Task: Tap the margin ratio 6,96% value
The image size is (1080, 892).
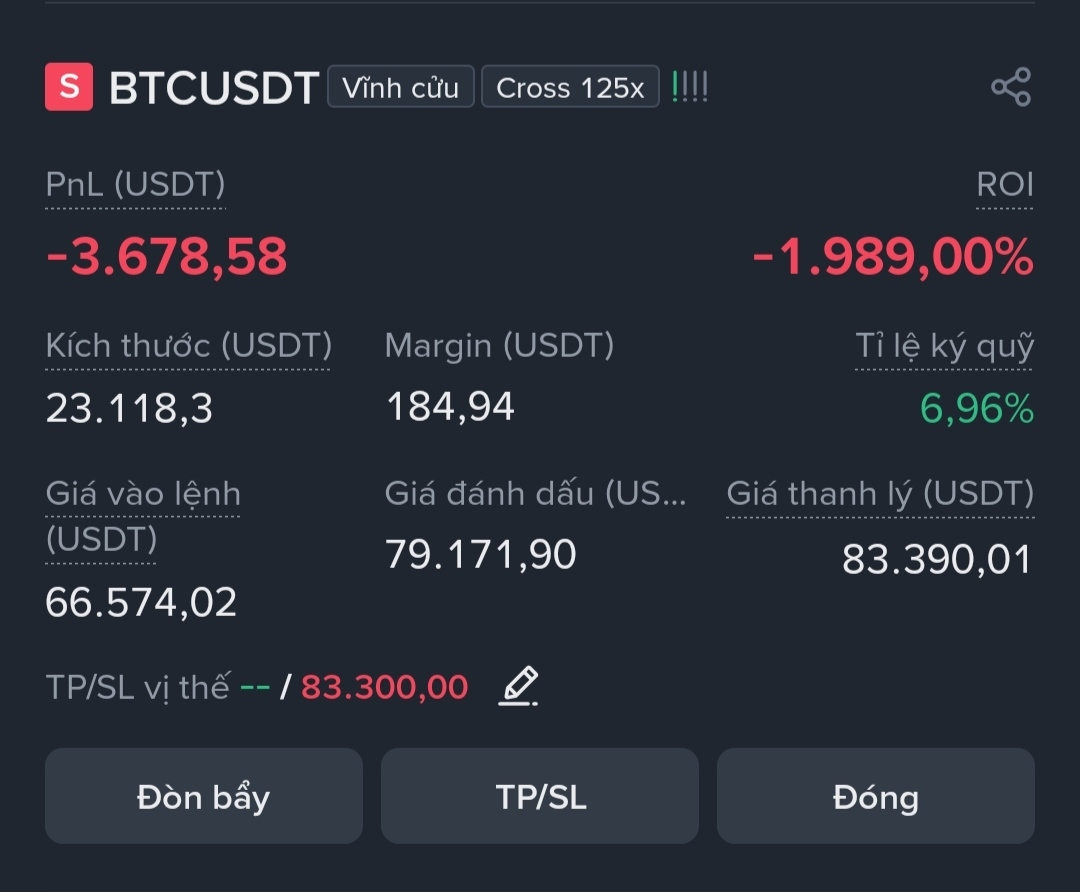Action: 977,408
